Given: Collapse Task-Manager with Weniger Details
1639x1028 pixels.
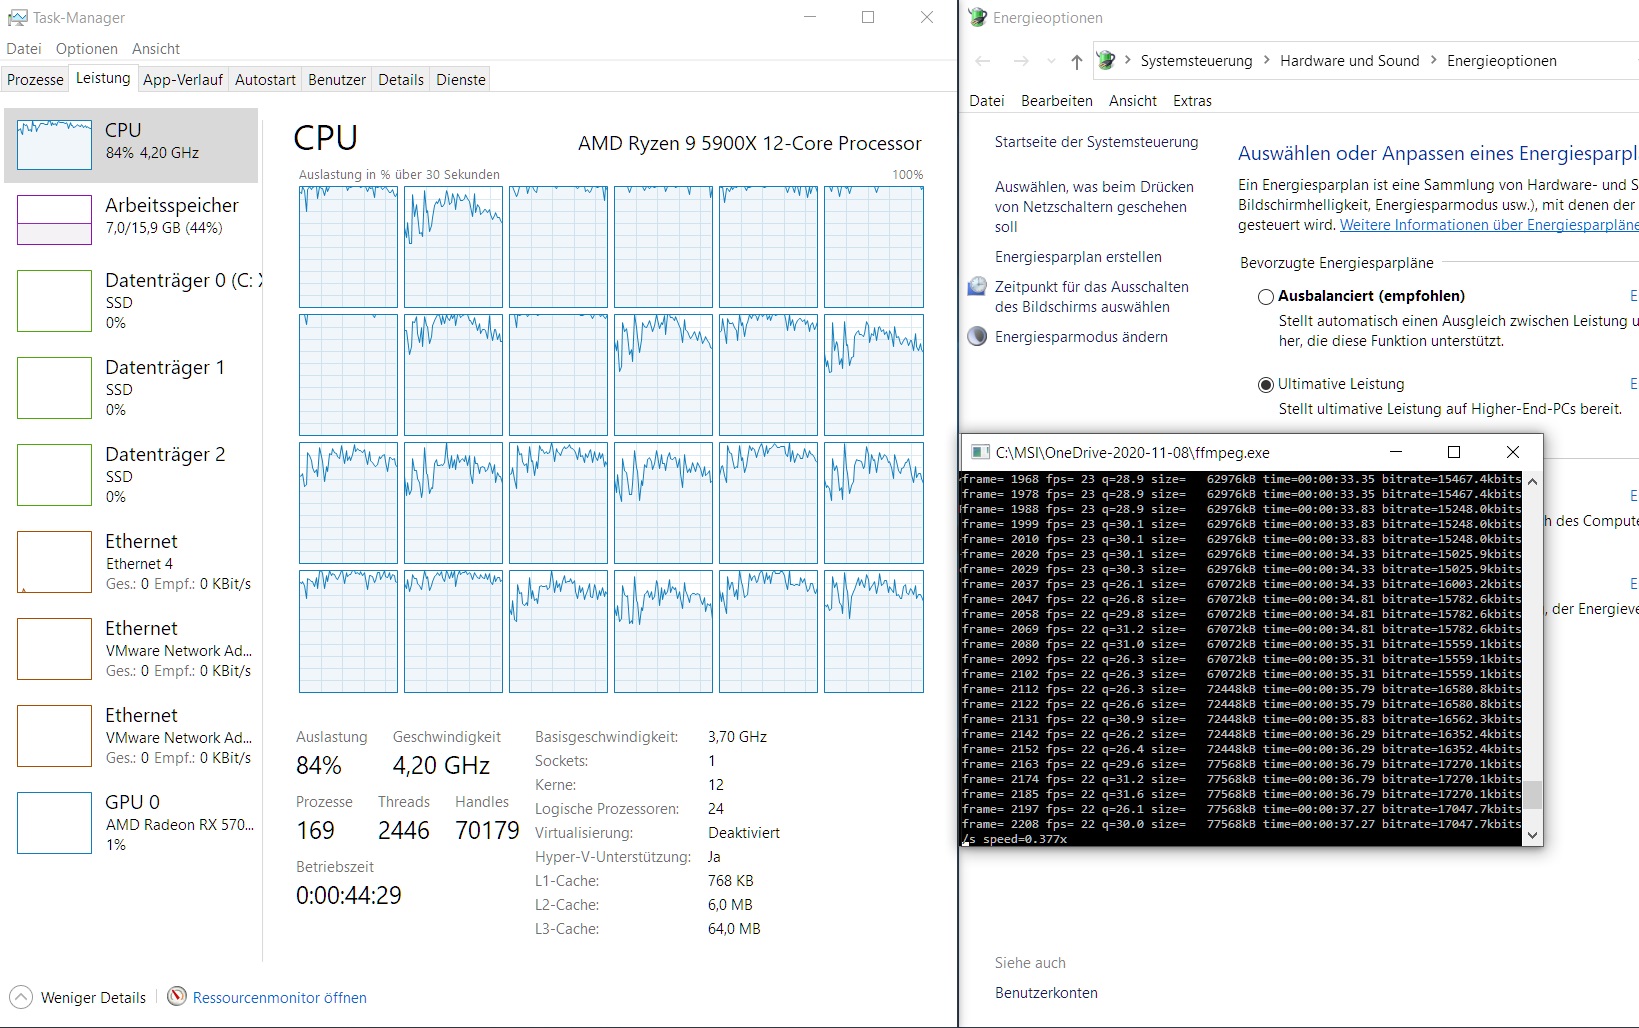Looking at the screenshot, I should pos(78,997).
